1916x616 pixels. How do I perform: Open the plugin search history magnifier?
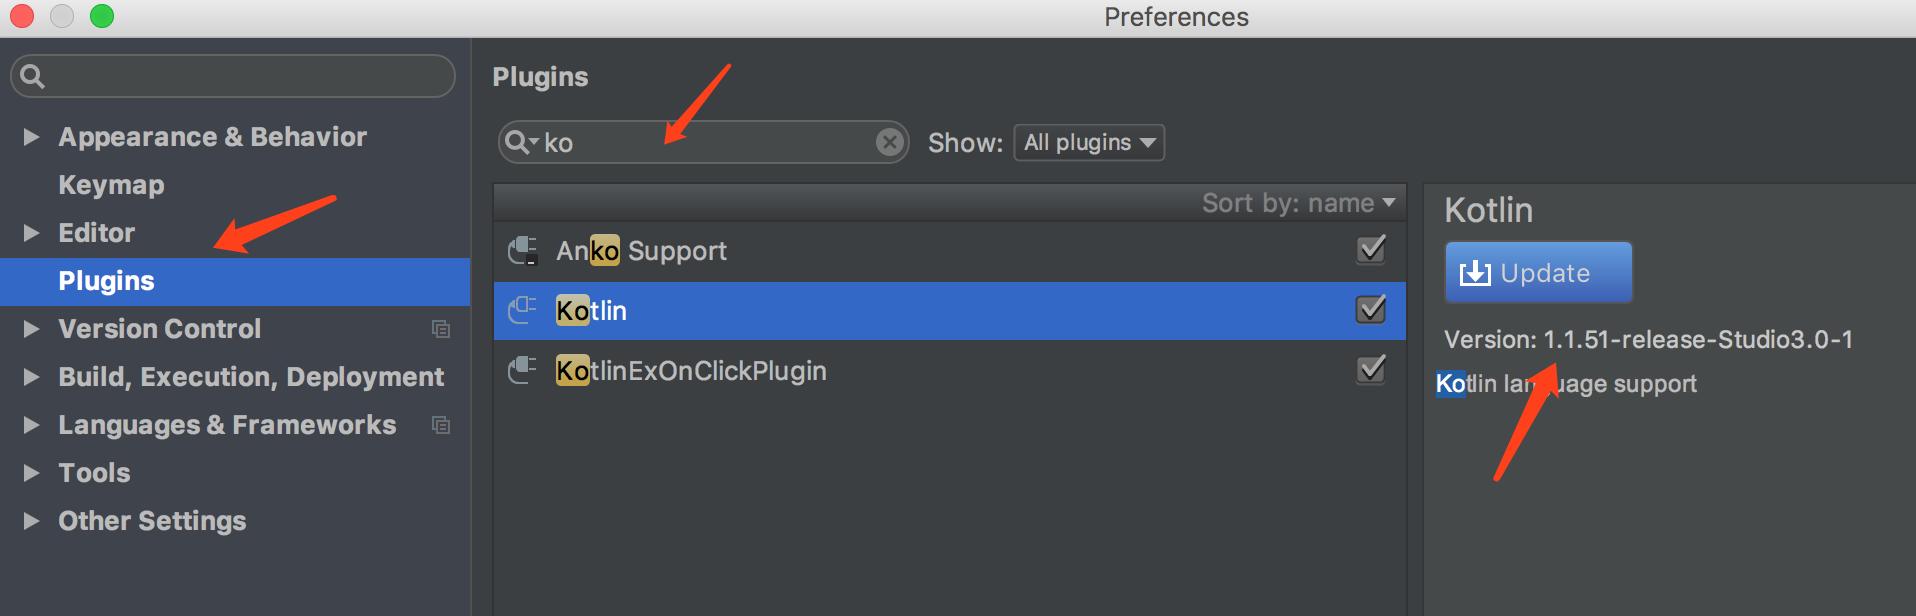(521, 142)
